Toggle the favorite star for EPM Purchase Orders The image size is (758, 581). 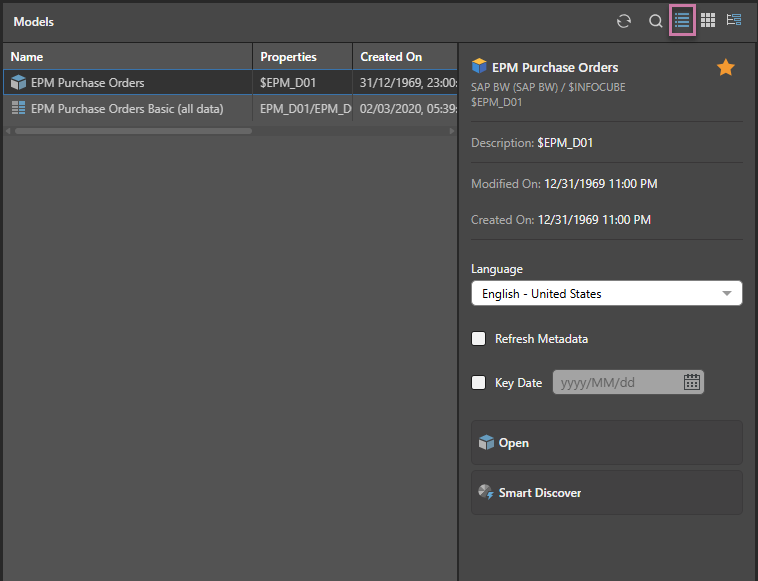[x=726, y=68]
